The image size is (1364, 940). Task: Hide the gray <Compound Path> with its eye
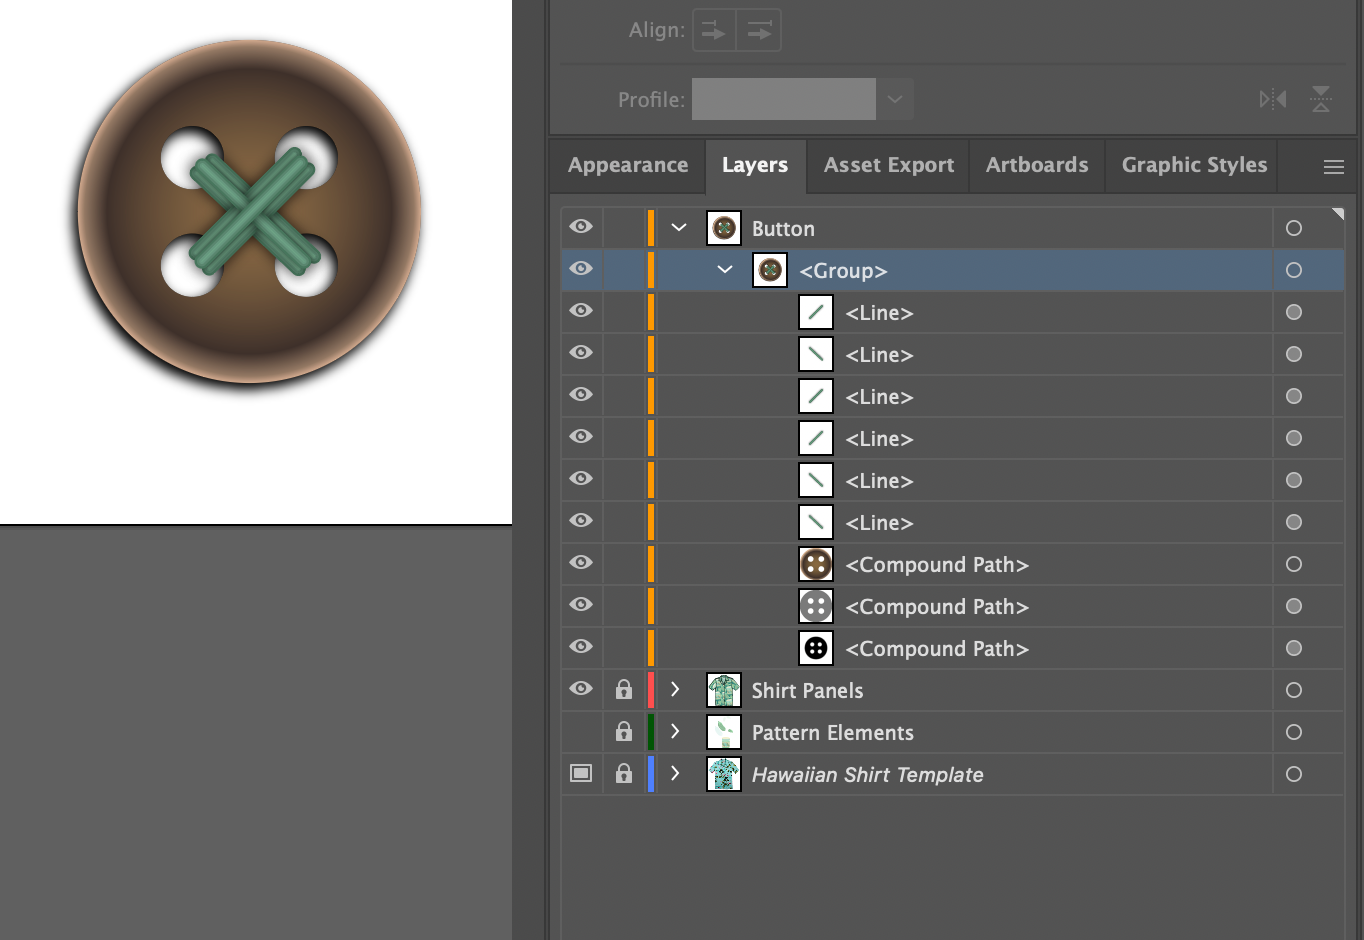[x=581, y=605]
